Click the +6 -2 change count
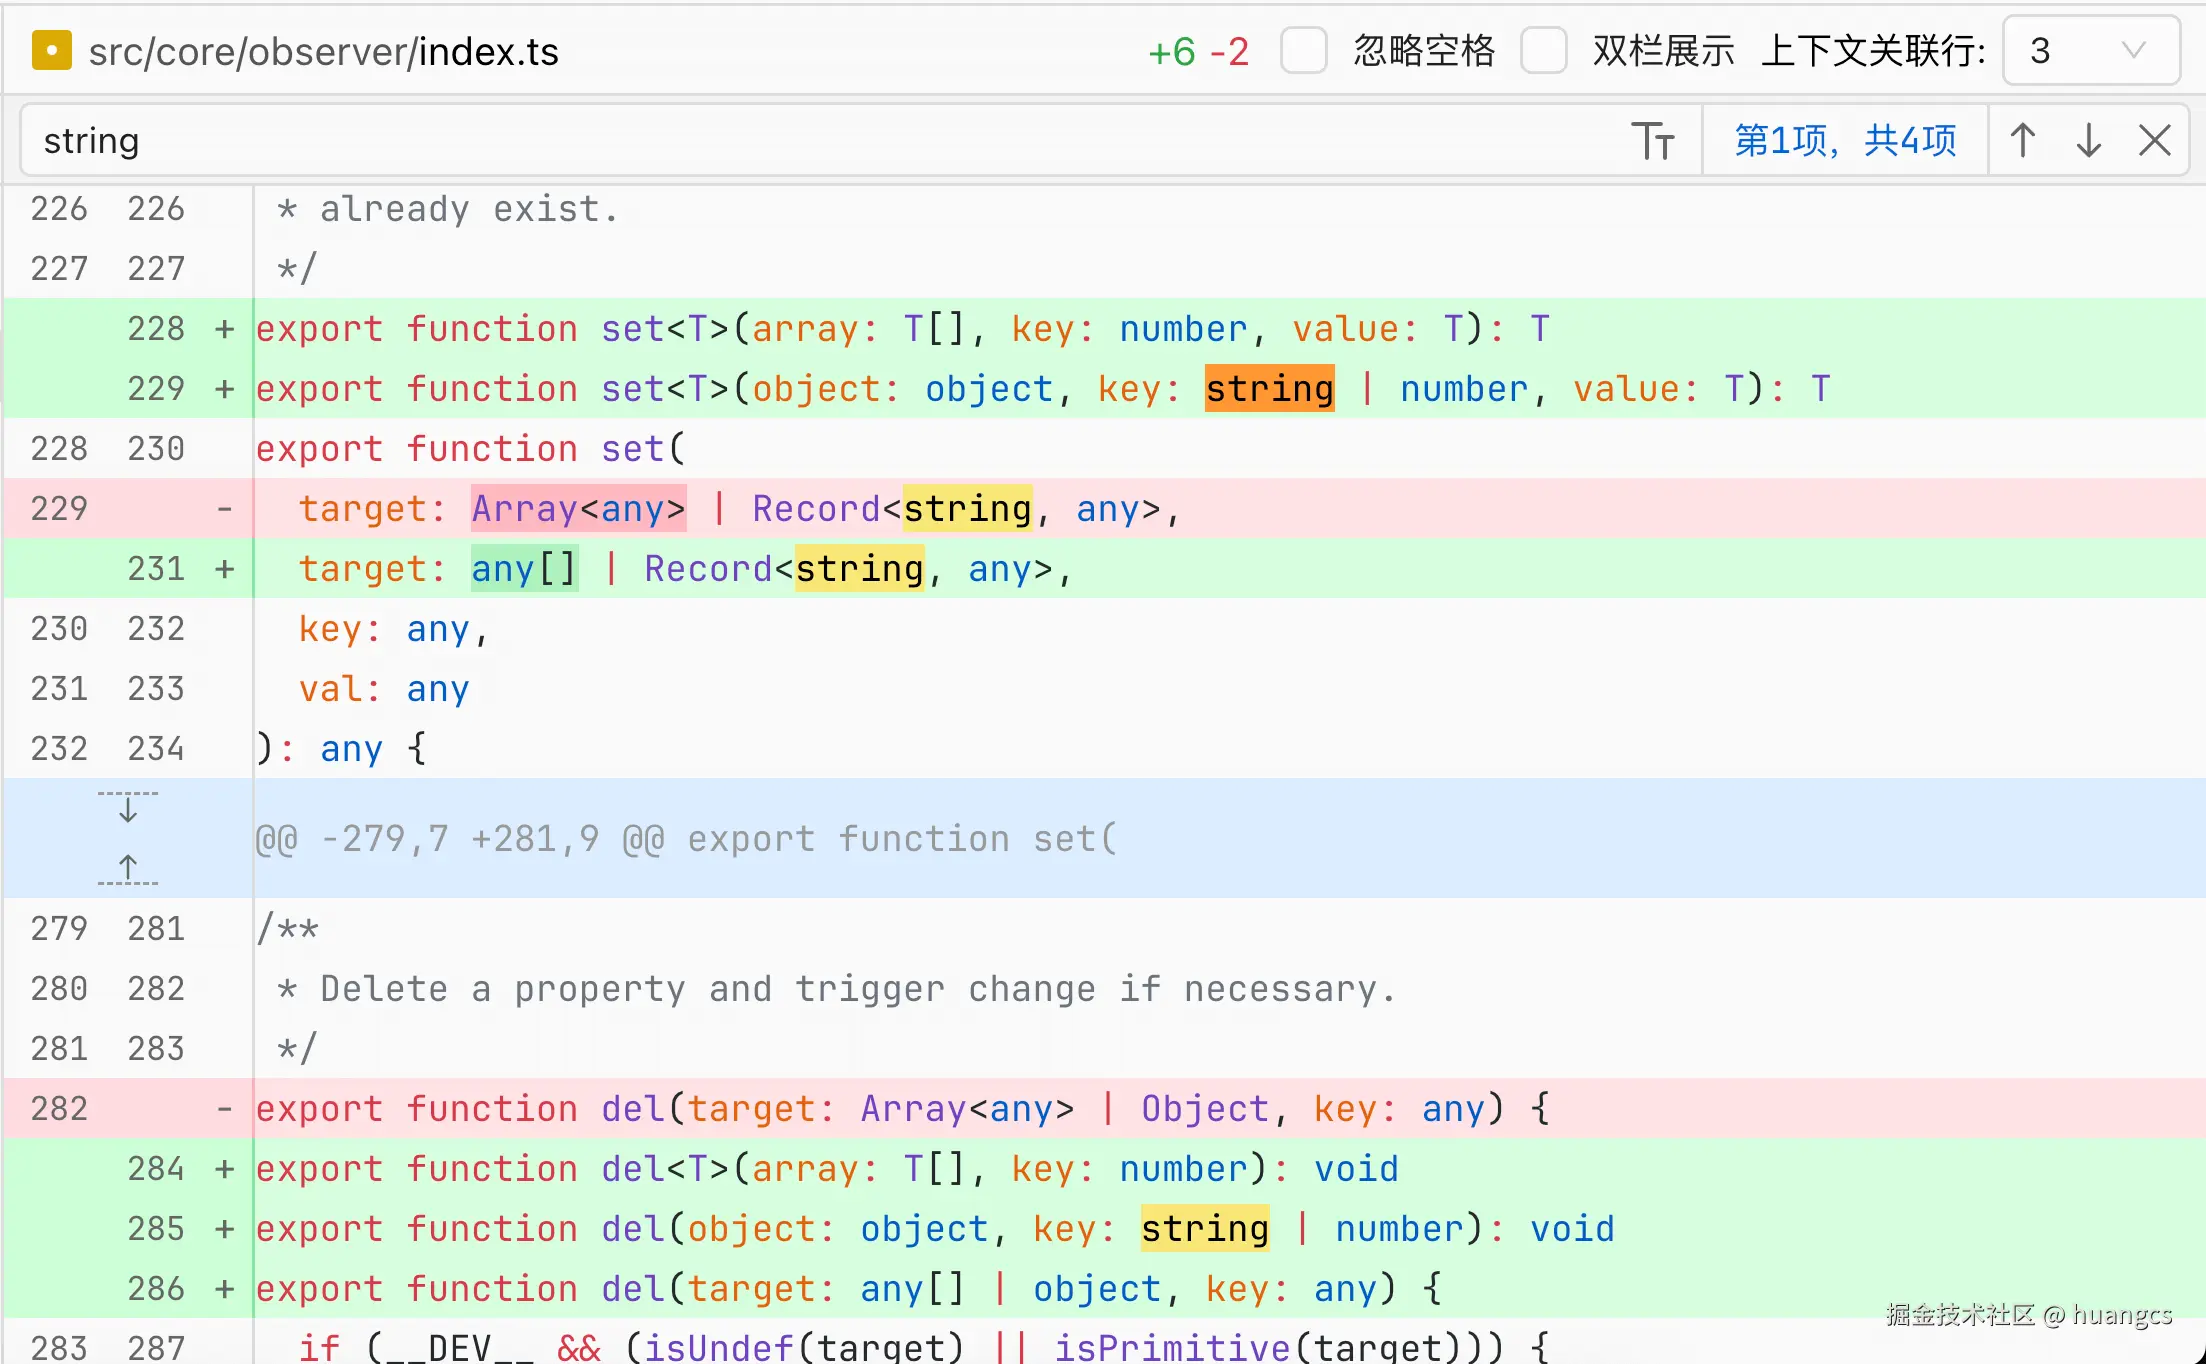 click(1198, 51)
